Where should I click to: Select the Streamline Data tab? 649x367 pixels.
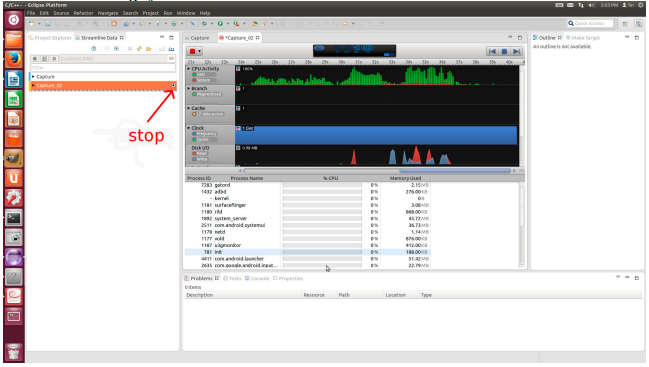[x=99, y=38]
